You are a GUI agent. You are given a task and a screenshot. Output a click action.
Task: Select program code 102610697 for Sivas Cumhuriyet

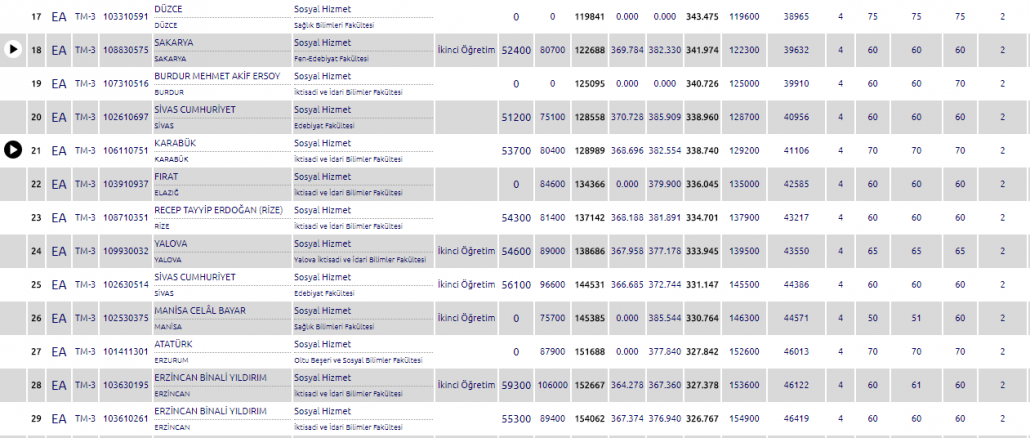tap(124, 117)
